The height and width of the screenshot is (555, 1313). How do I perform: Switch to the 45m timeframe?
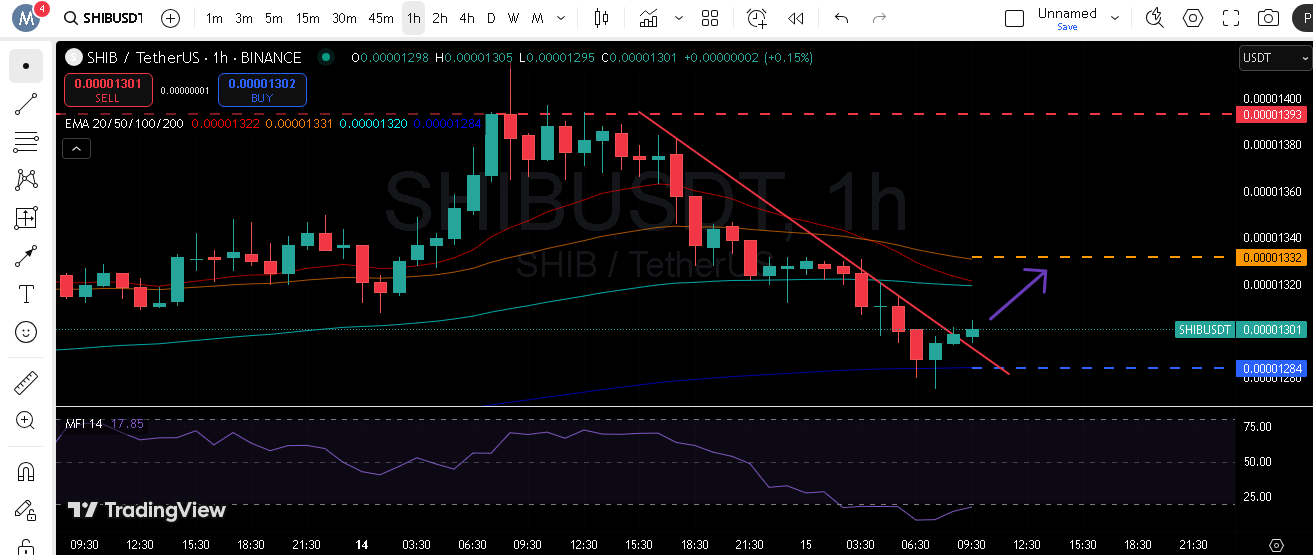[x=381, y=18]
